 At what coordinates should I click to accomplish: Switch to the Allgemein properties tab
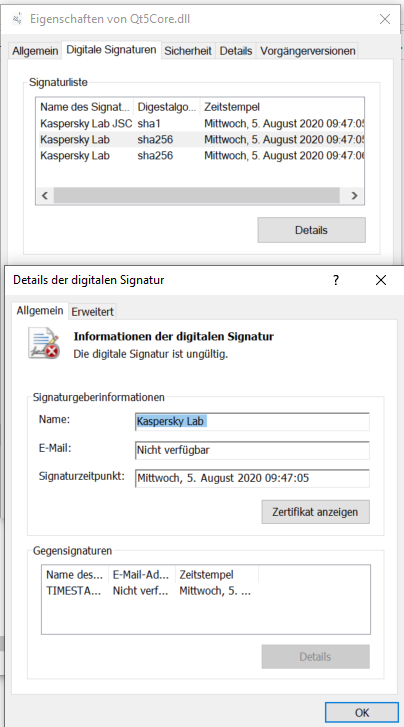tap(35, 51)
